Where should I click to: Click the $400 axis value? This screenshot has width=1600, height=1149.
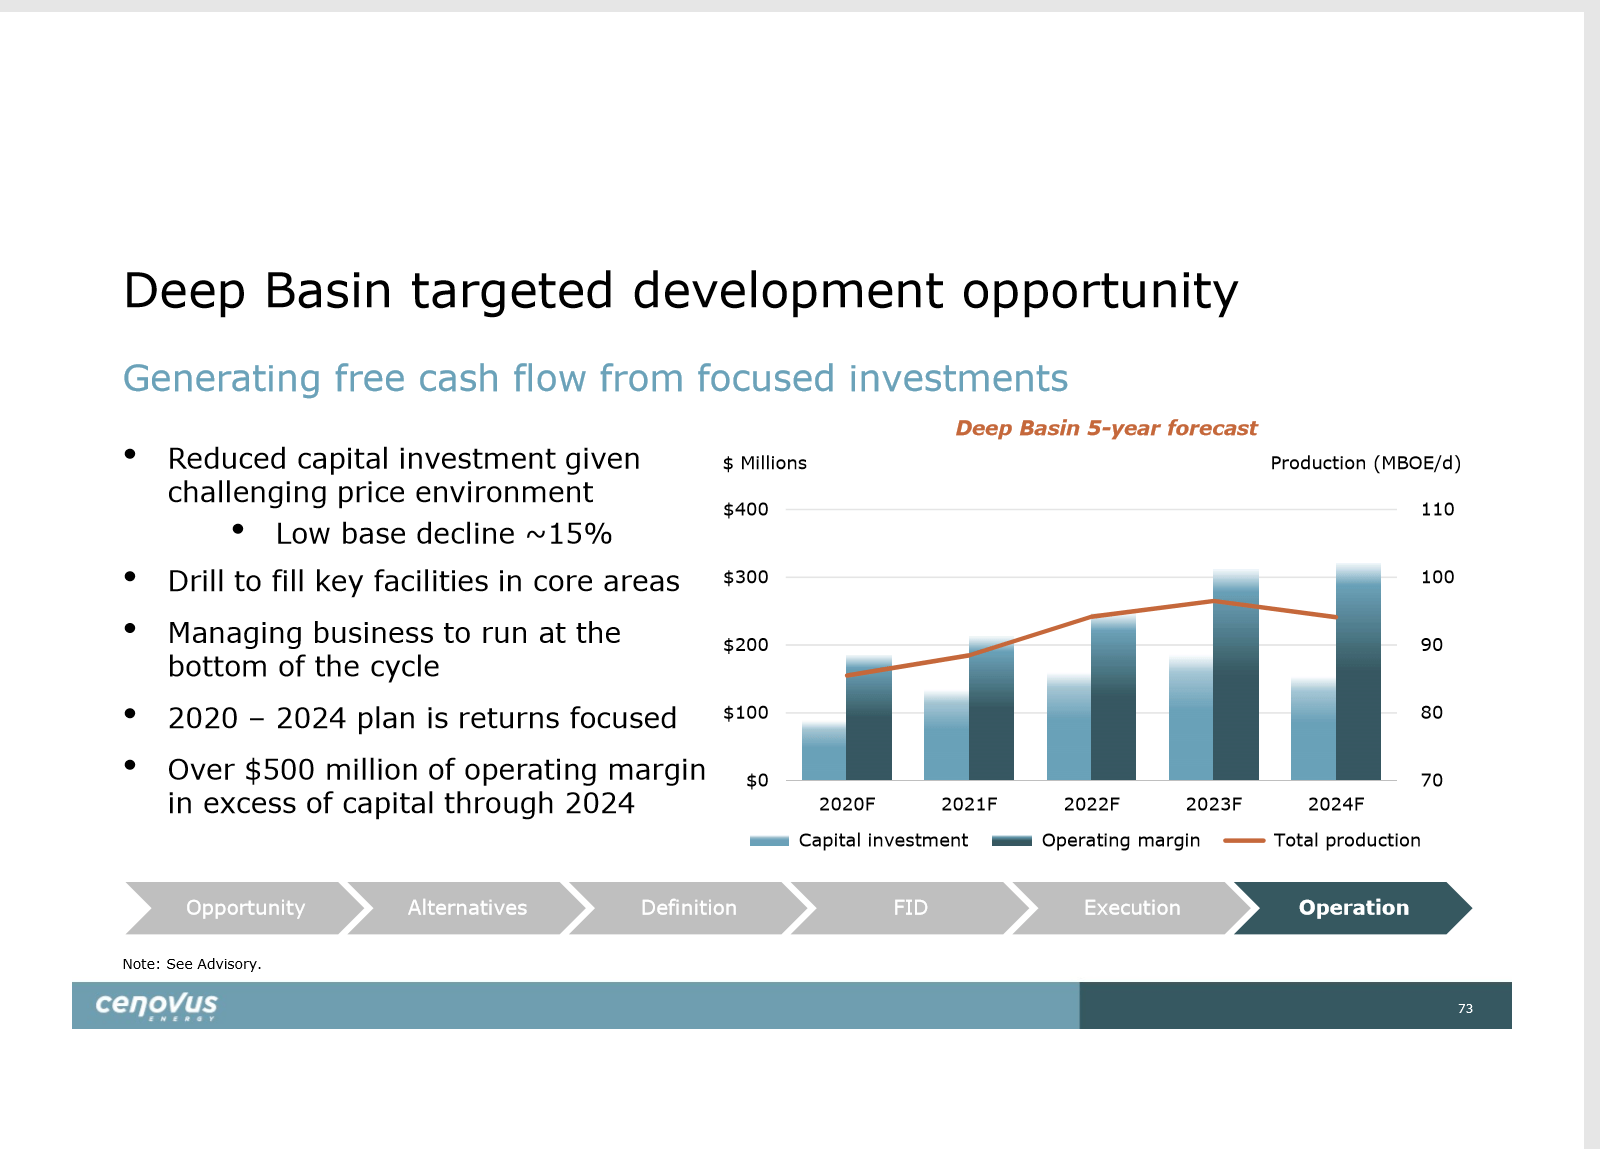(x=746, y=509)
